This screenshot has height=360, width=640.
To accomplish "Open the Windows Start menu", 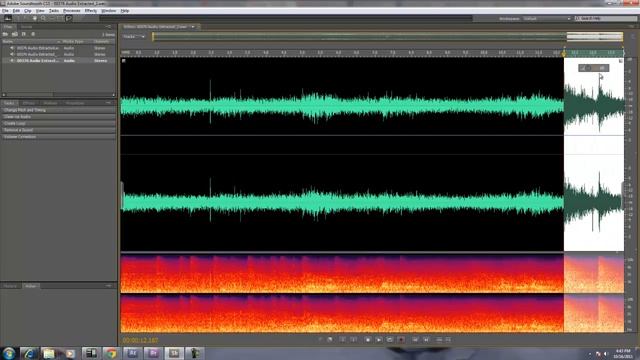I will click(9, 353).
